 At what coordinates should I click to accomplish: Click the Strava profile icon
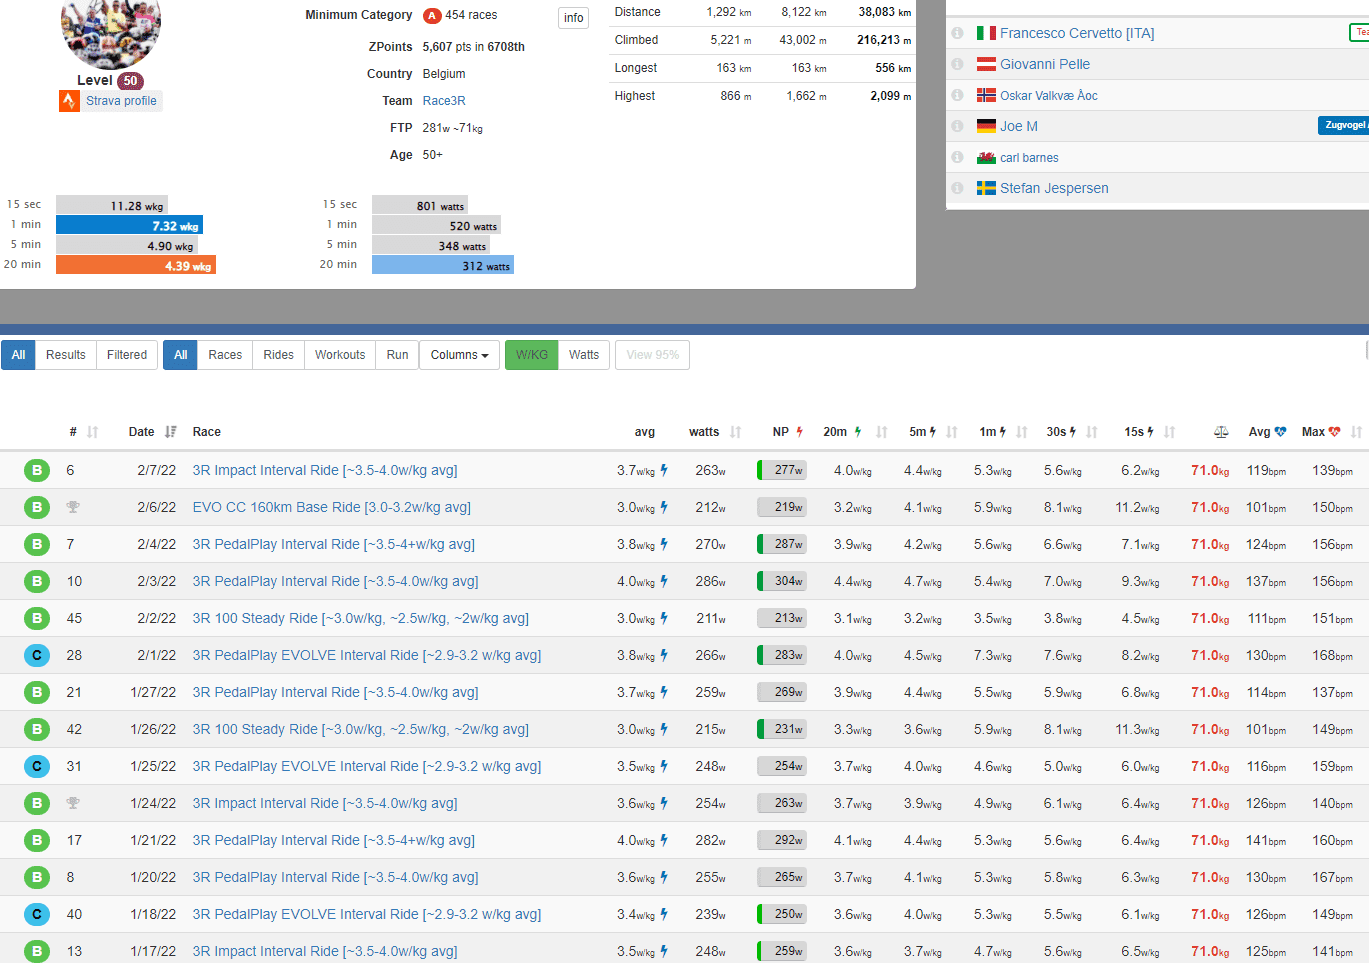69,101
